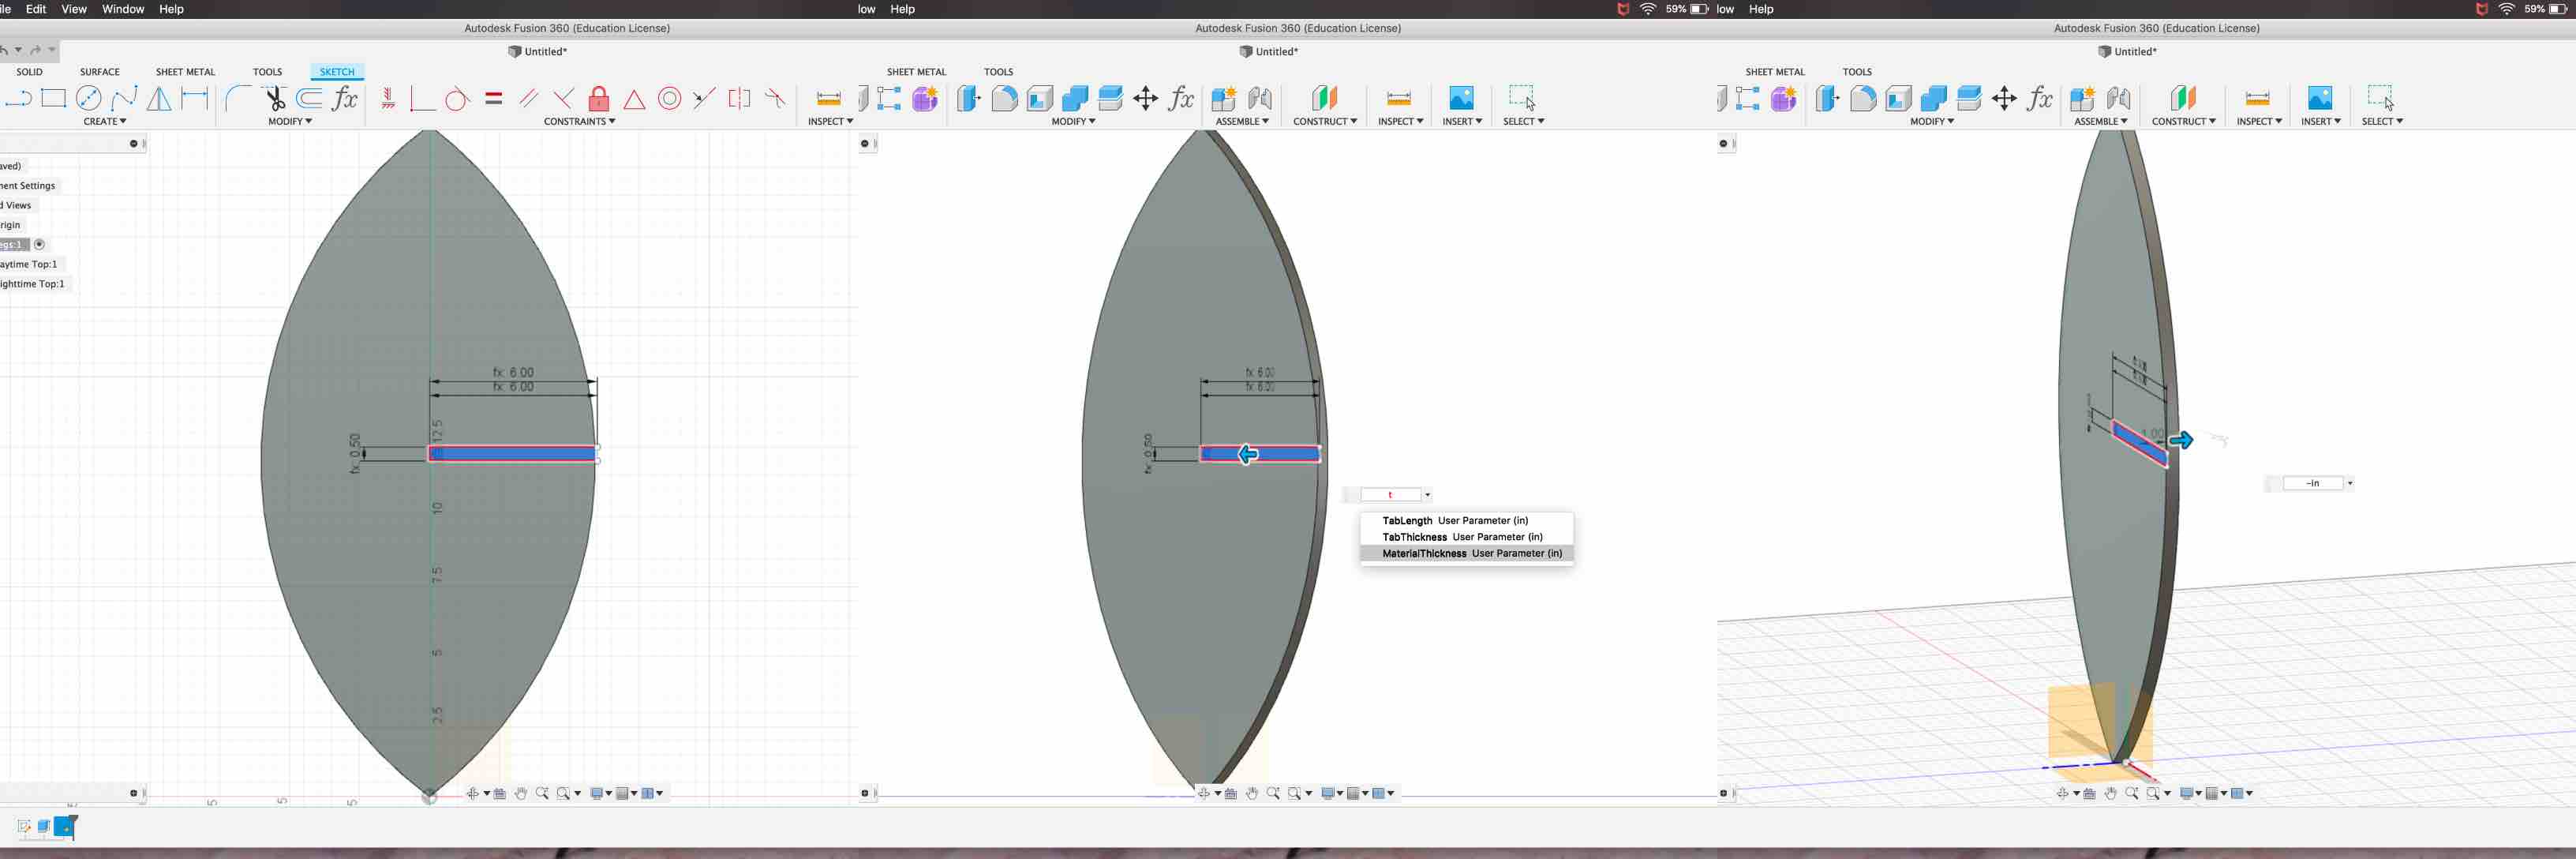Apply the Curvature constraint
The width and height of the screenshot is (2576, 859).
(x=775, y=98)
